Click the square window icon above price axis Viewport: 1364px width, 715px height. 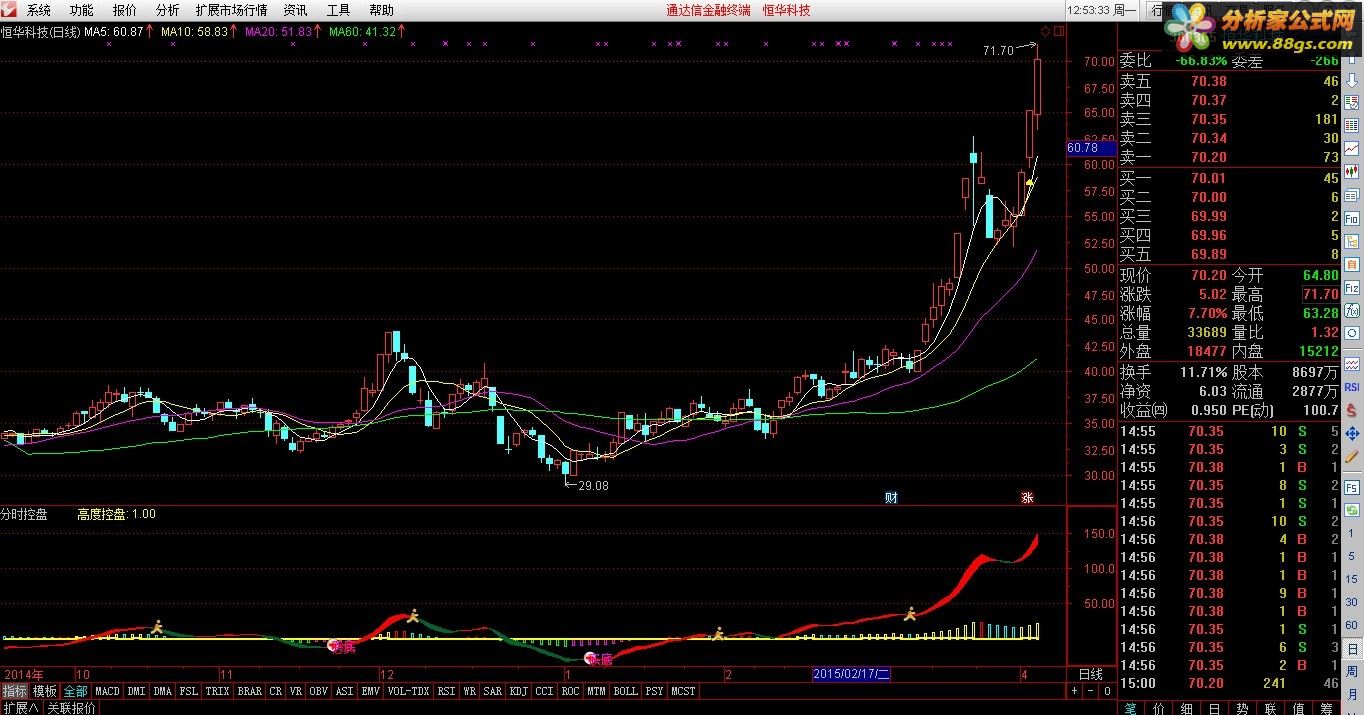[x=1059, y=31]
